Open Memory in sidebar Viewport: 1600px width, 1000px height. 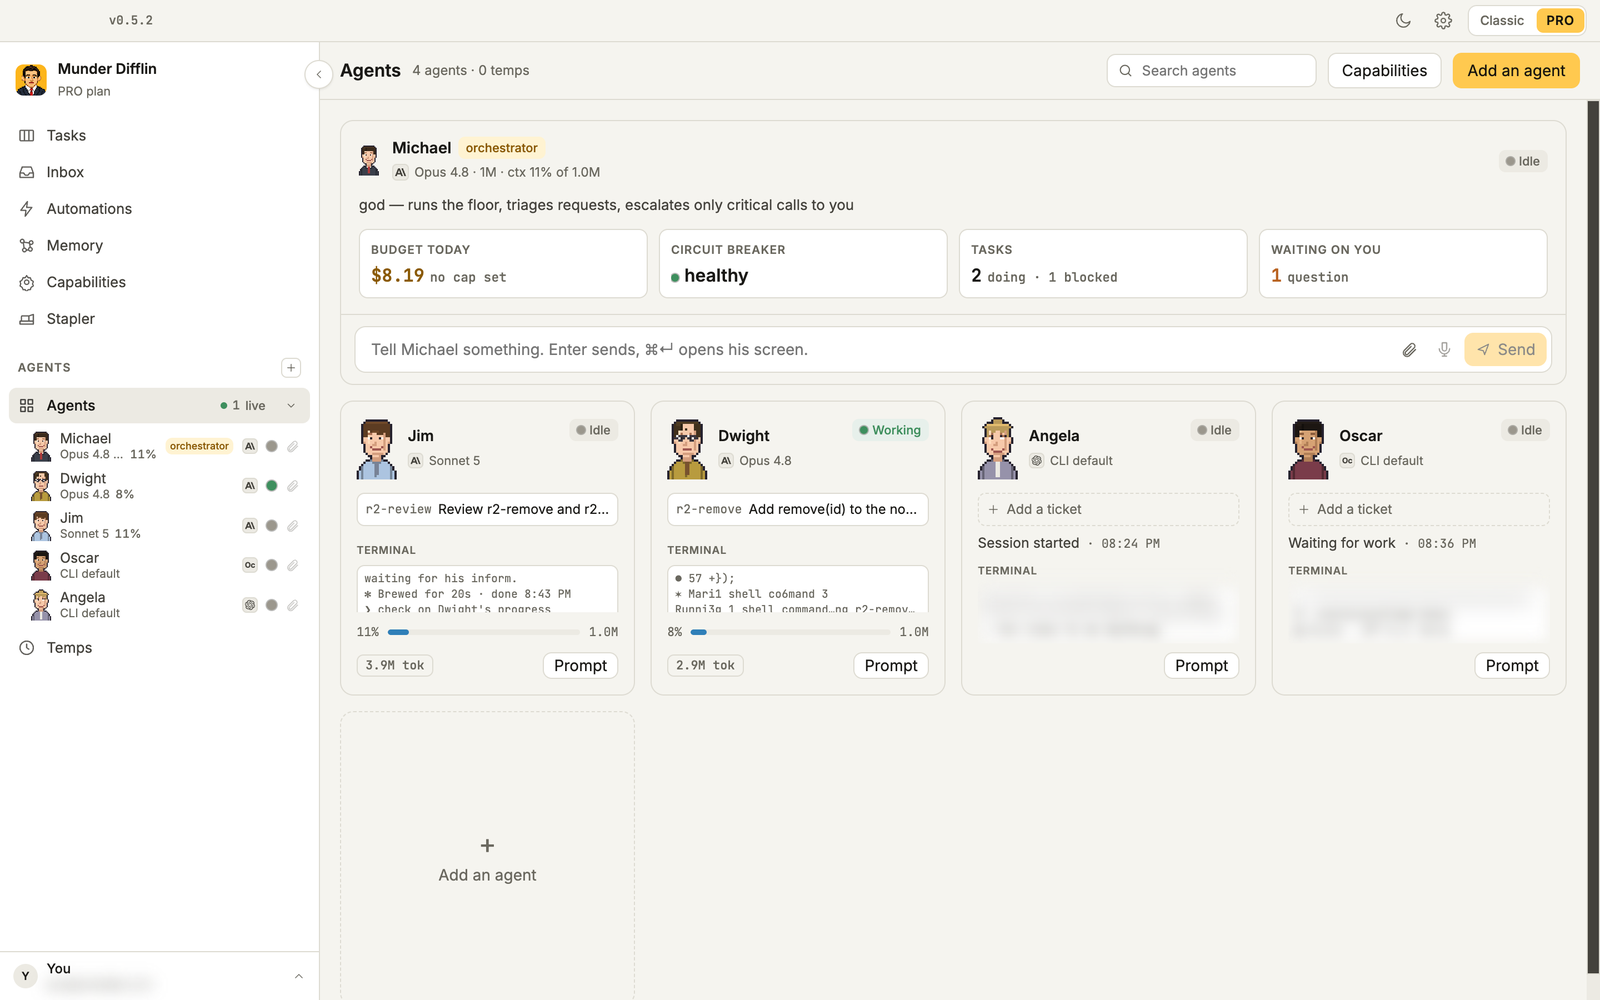(x=160, y=245)
